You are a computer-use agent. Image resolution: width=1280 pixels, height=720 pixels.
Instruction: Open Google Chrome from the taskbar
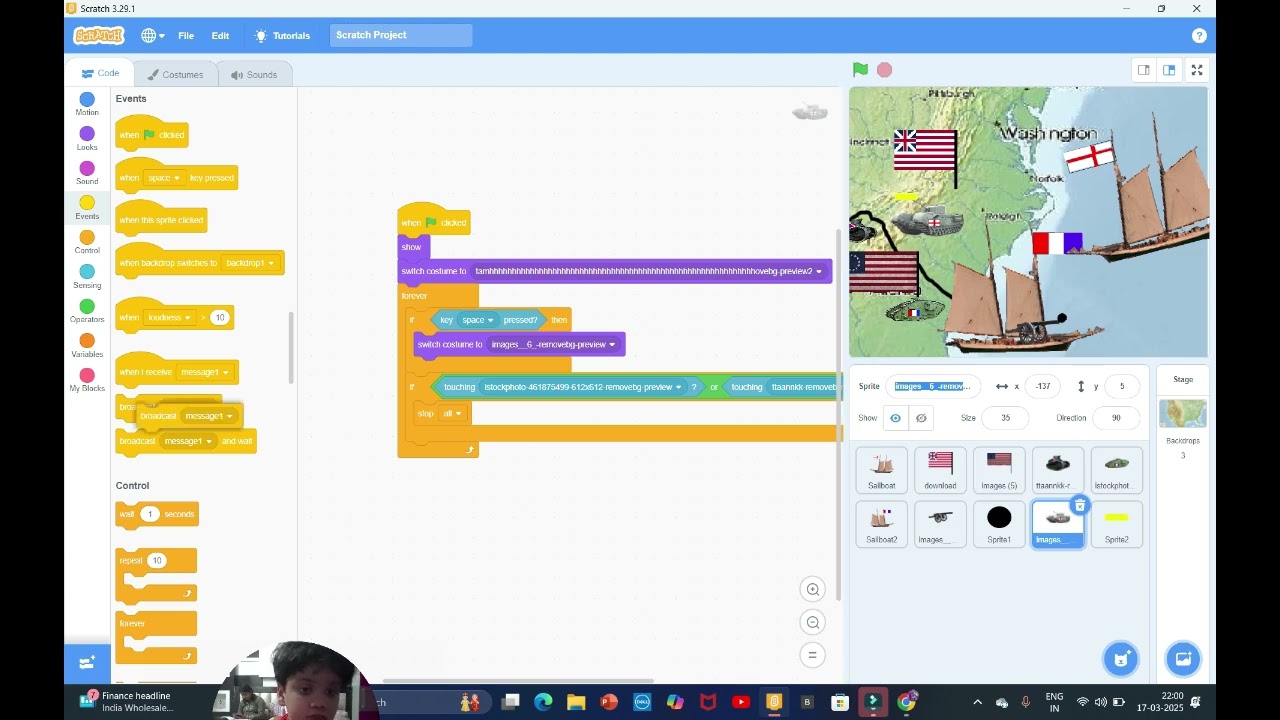pos(906,702)
